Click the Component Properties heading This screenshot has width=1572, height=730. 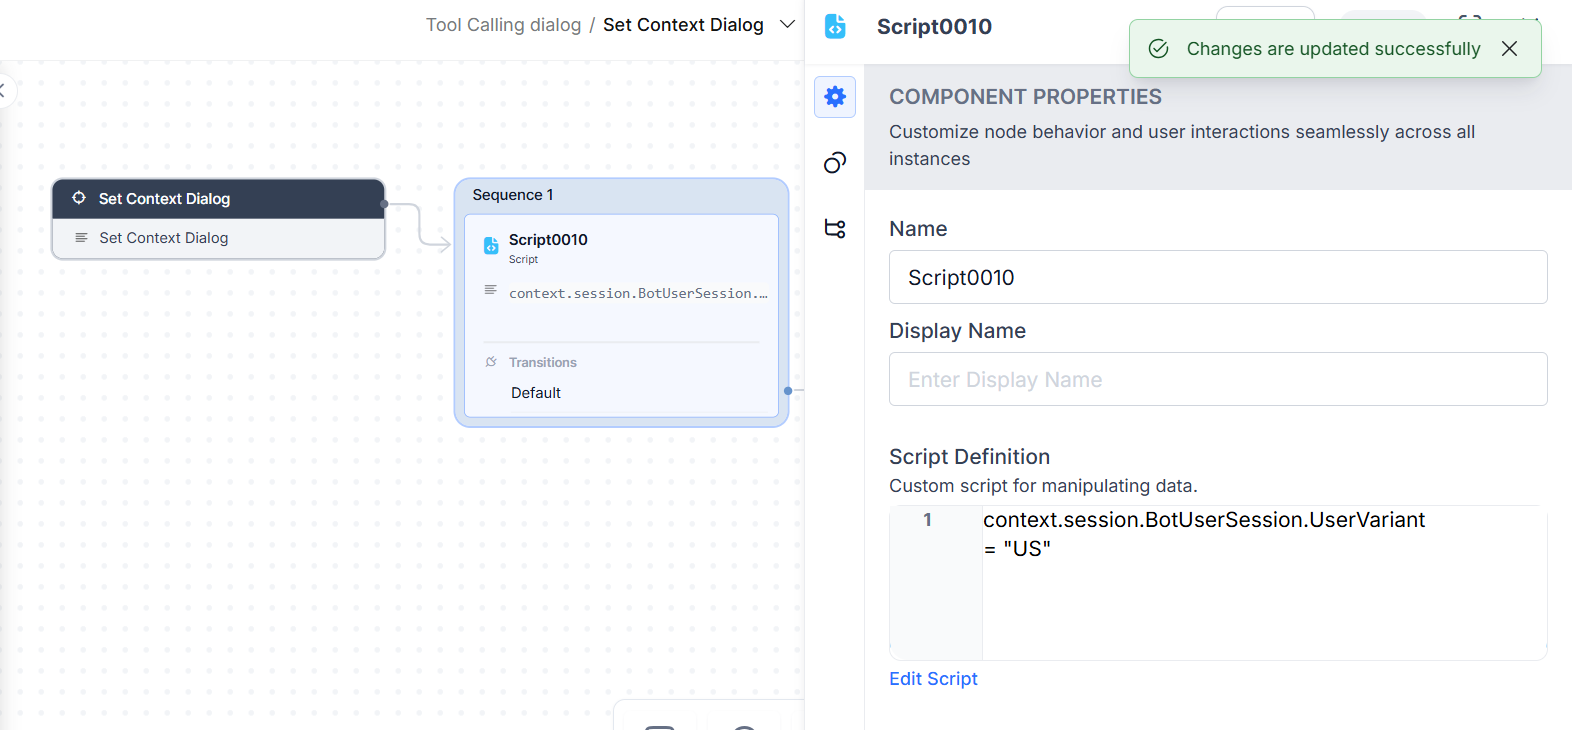pyautogui.click(x=1025, y=97)
